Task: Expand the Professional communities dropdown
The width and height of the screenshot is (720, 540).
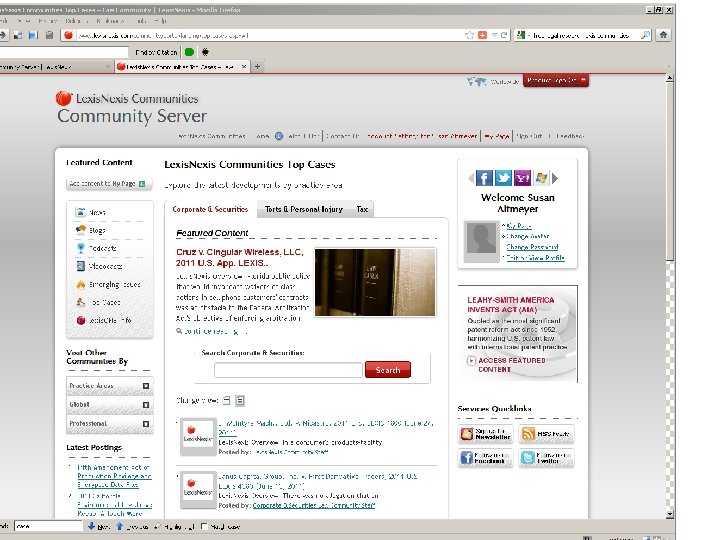Action: click(110, 423)
